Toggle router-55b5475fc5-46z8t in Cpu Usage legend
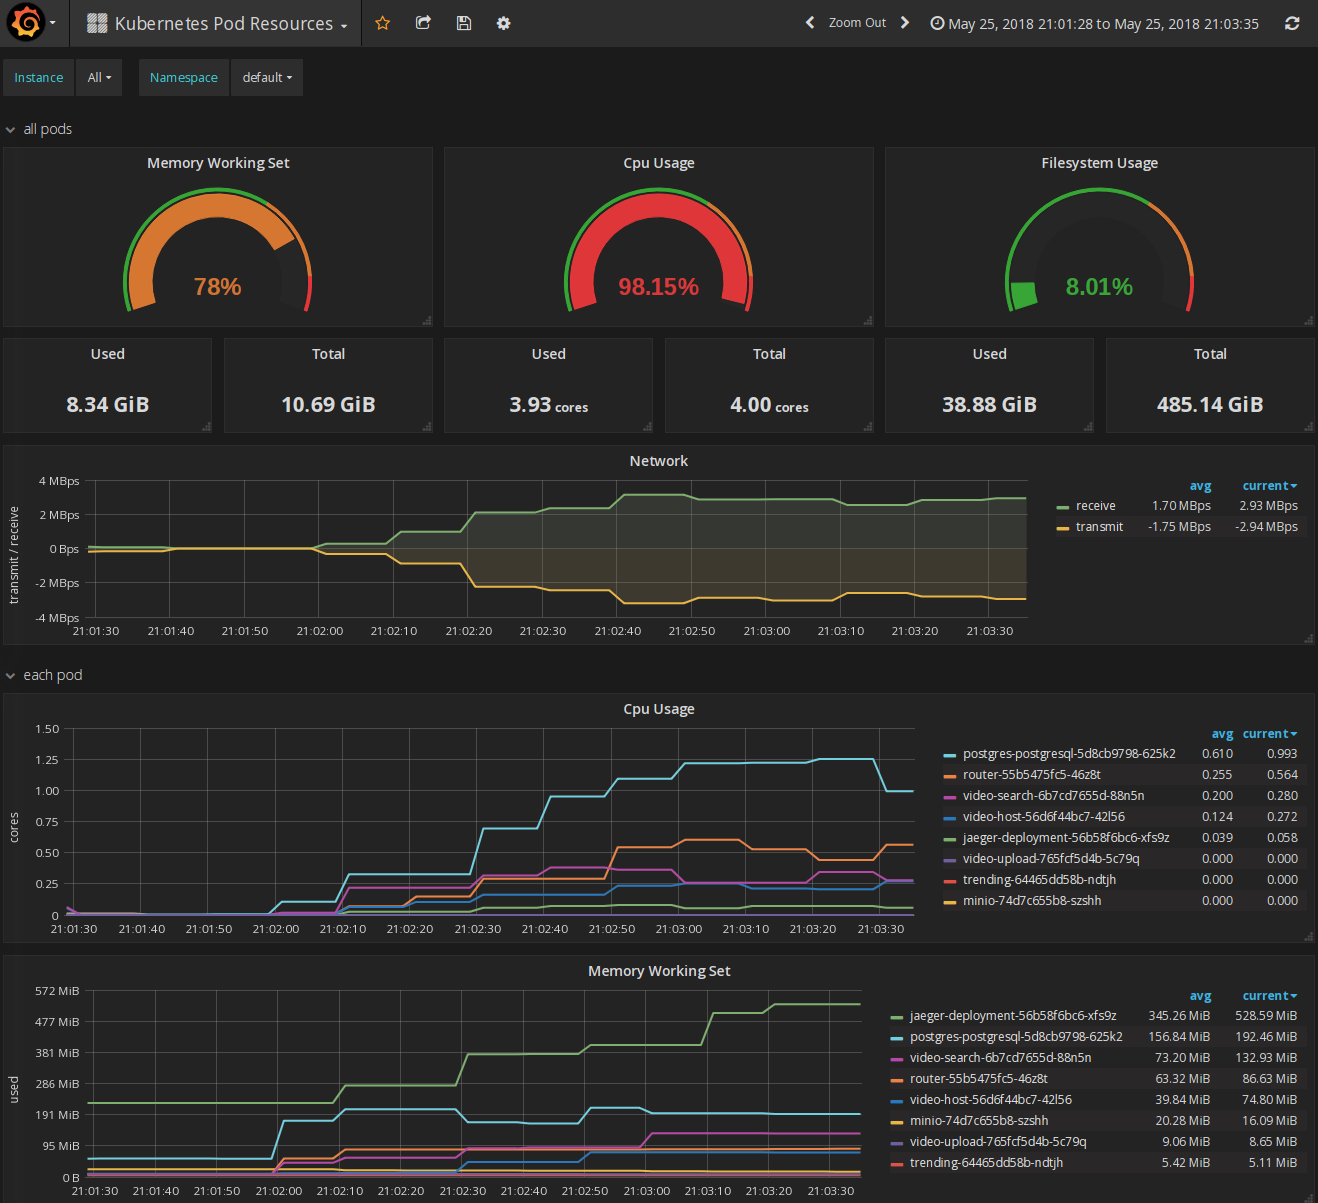Viewport: 1318px width, 1203px height. [1032, 775]
